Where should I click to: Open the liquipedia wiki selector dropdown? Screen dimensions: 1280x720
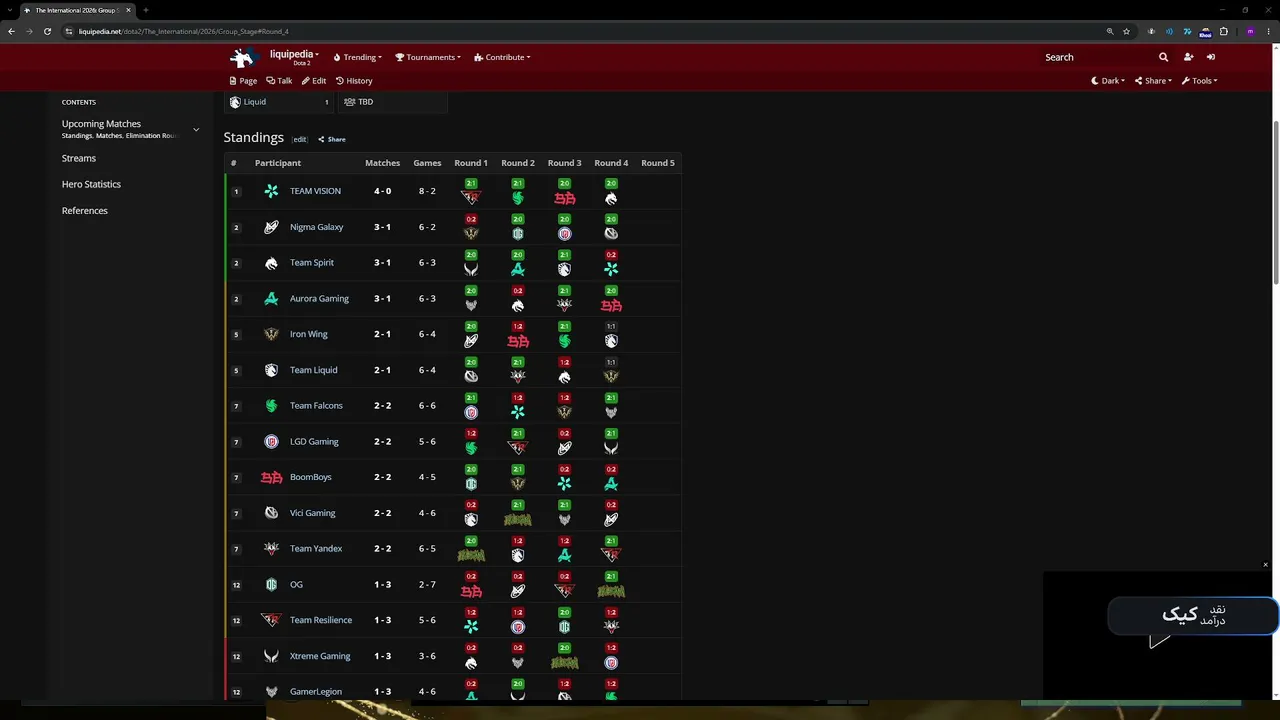pos(294,56)
